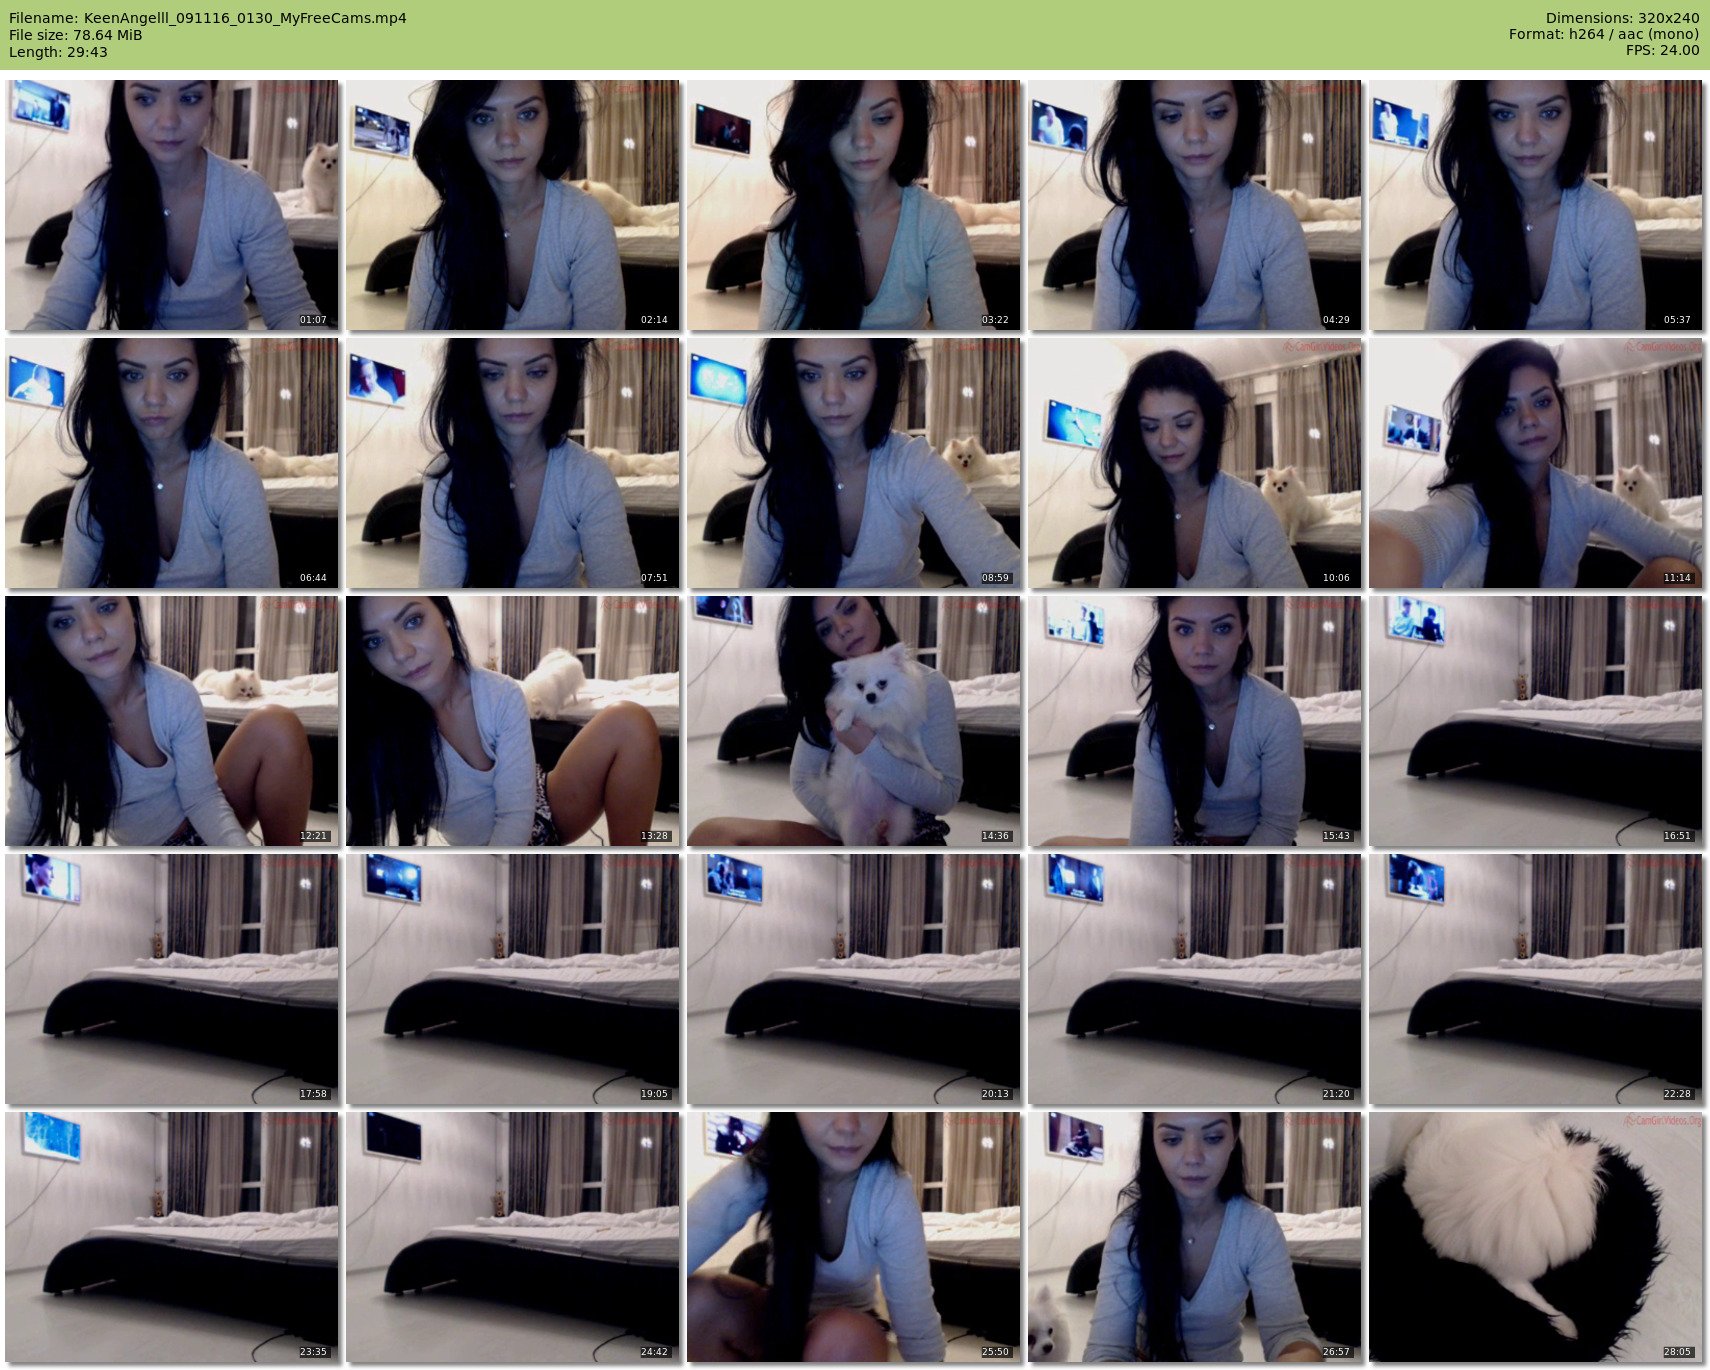The width and height of the screenshot is (1710, 1370).
Task: Click the frame labeled 08:59
Action: (854, 463)
